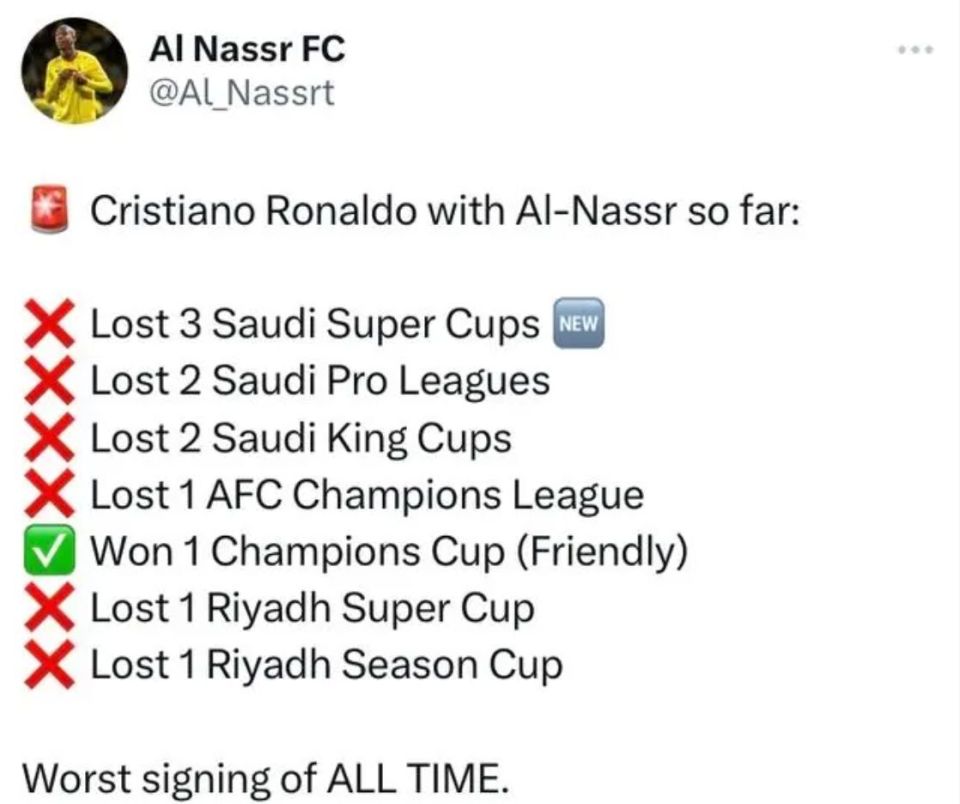The height and width of the screenshot is (804, 960).
Task: Click the 'Won 1 Champions Cup (Friendly)' line
Action: (389, 552)
